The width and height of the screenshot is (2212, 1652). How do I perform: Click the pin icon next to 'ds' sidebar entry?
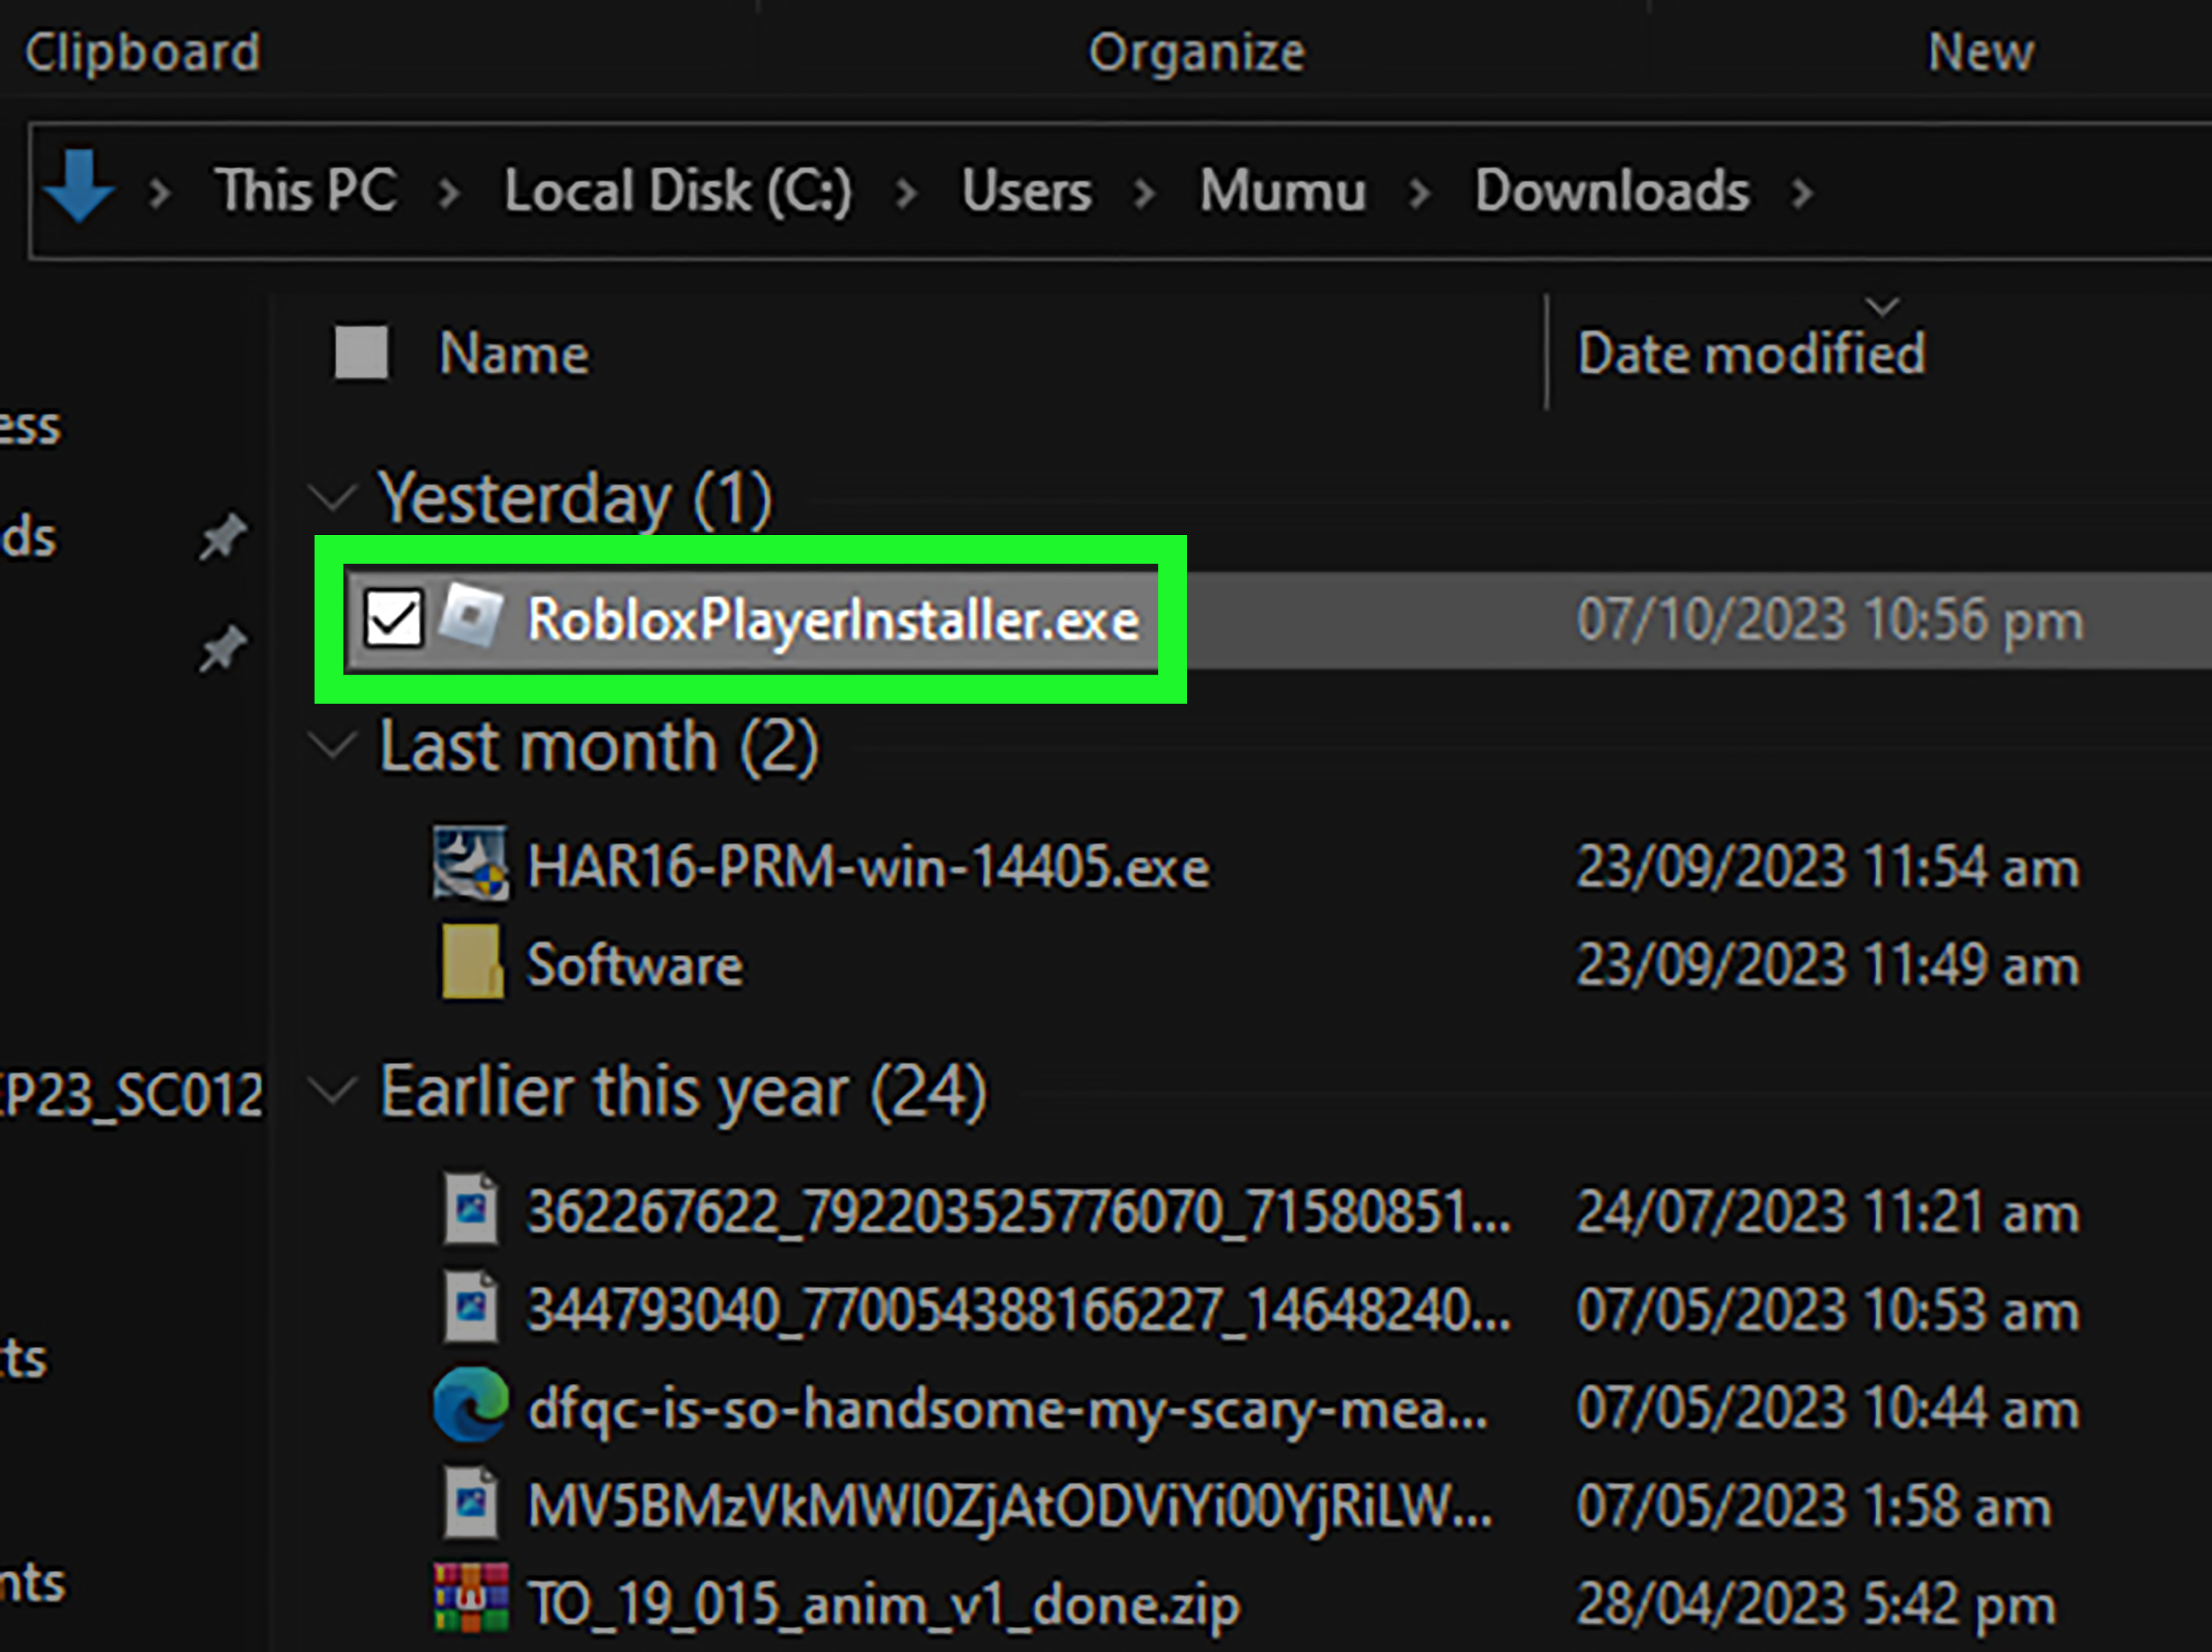(x=222, y=537)
